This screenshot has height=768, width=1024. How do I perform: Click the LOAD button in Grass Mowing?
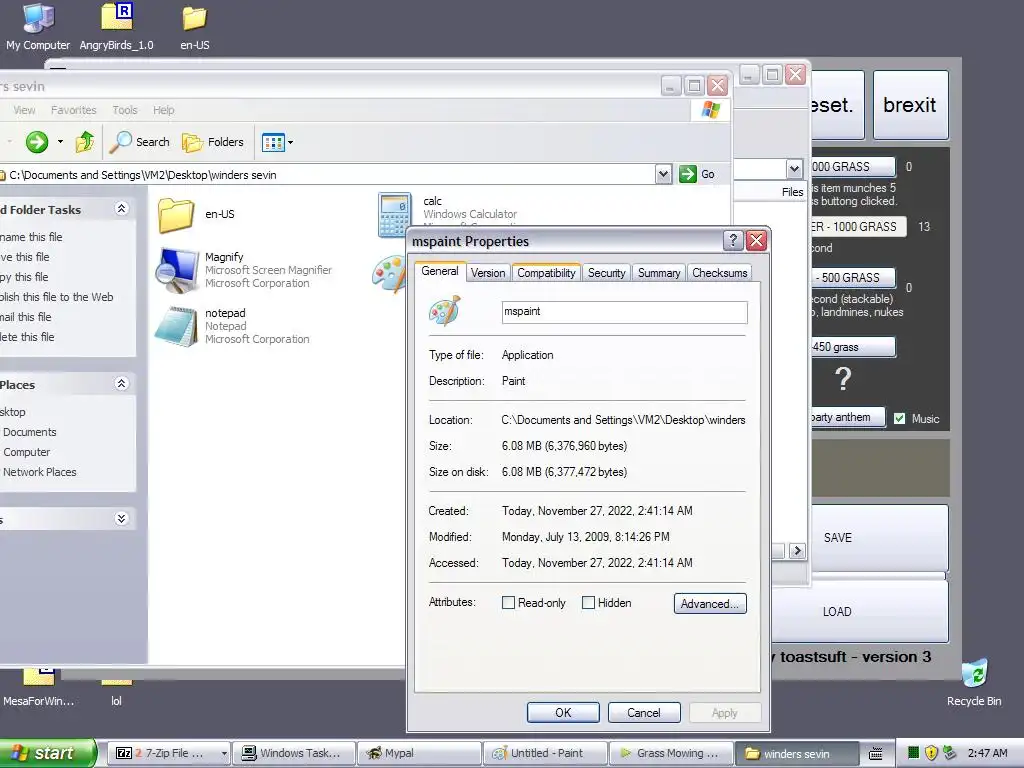[x=859, y=611]
